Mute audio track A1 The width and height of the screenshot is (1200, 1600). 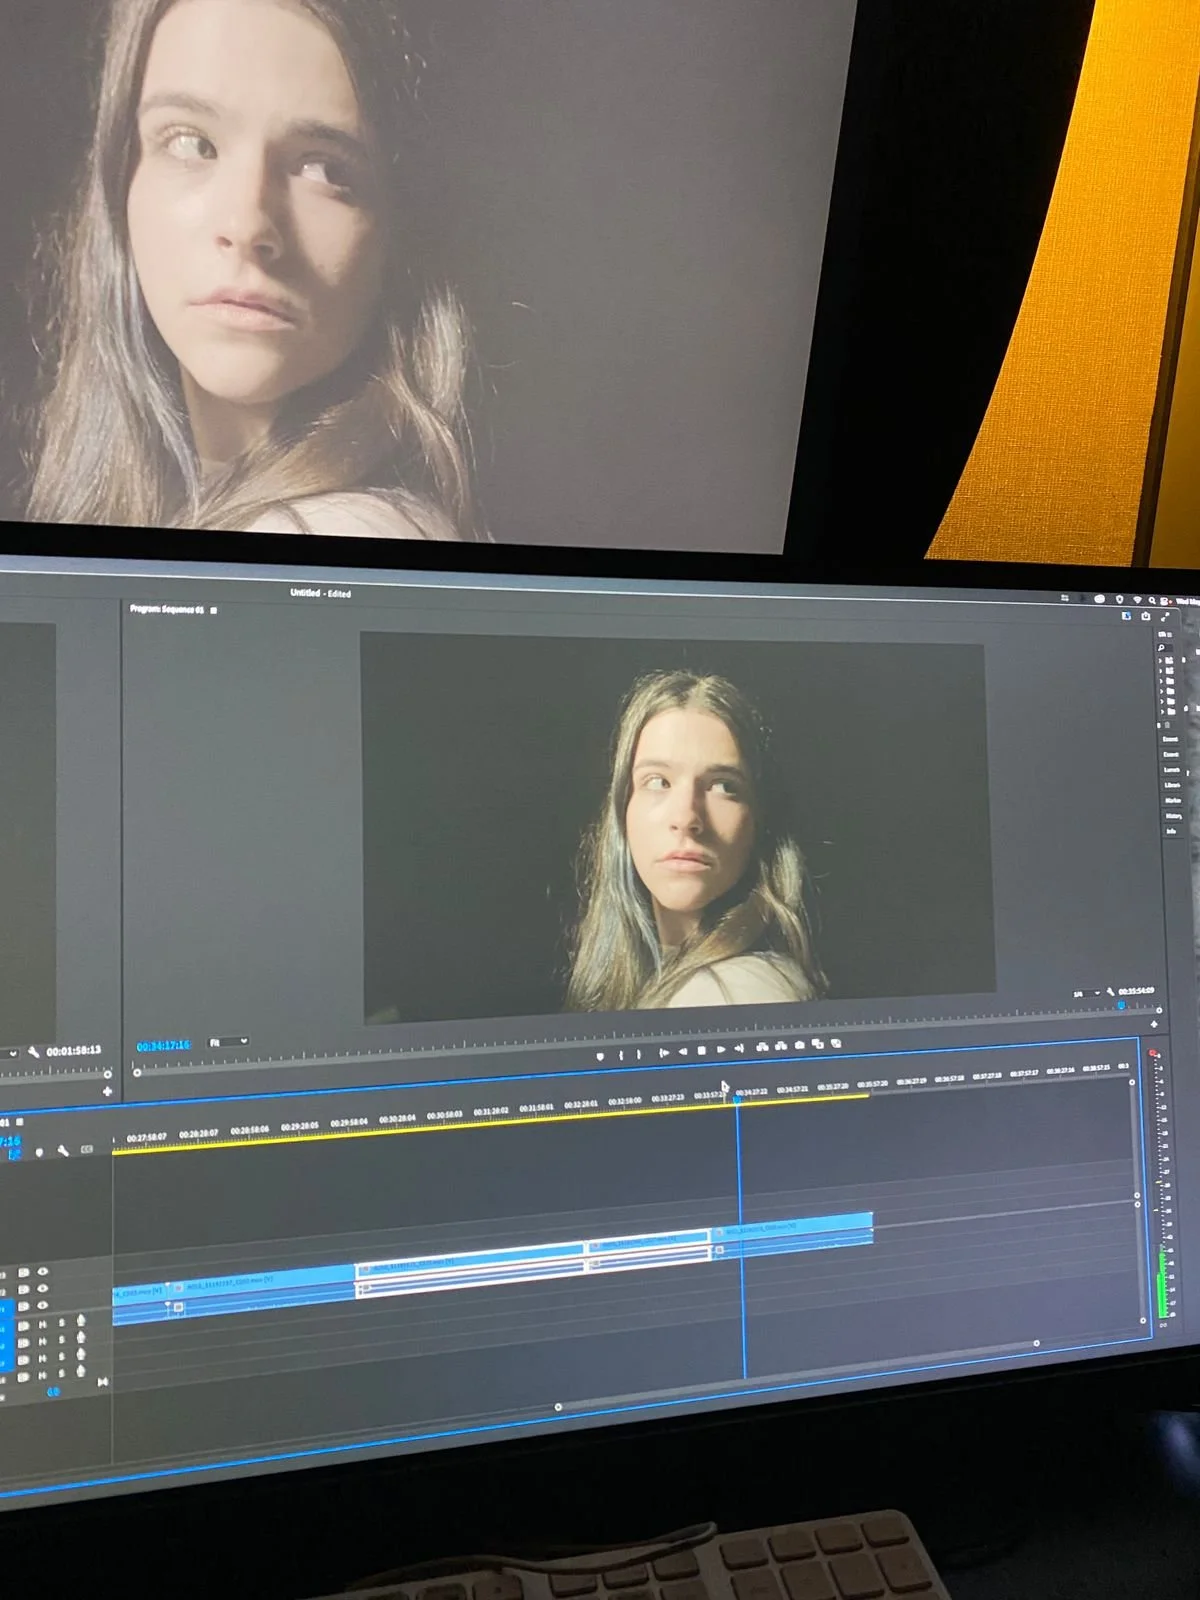pos(43,1324)
